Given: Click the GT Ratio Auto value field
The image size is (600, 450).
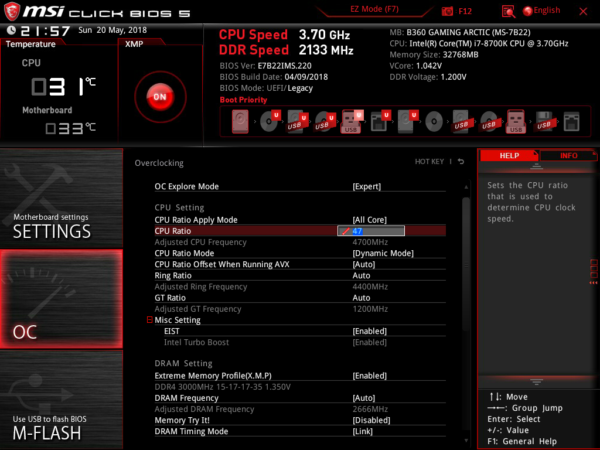Looking at the screenshot, I should [361, 298].
